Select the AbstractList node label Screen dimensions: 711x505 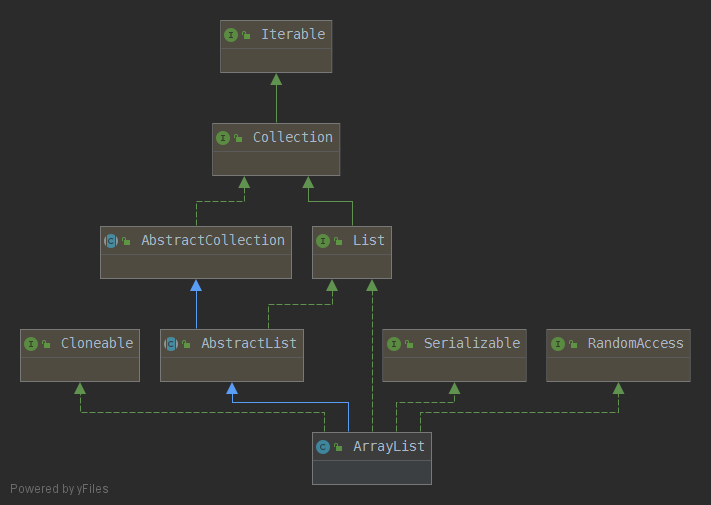coord(248,344)
